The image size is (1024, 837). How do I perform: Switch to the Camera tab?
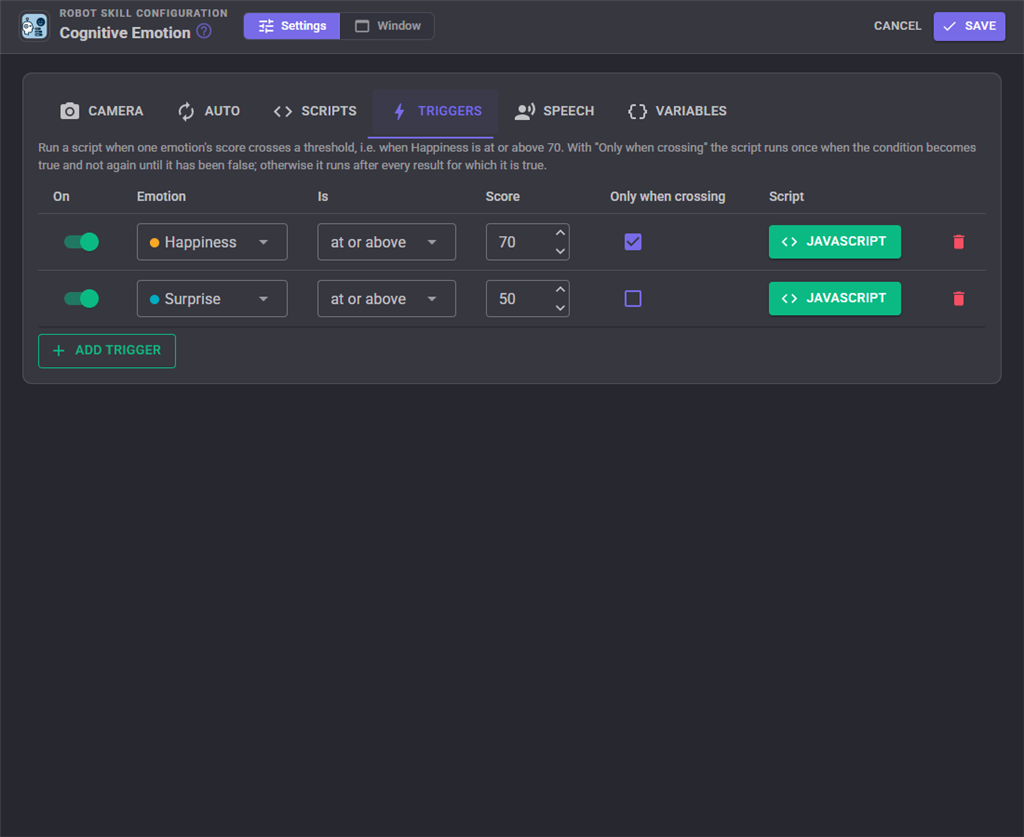coord(102,112)
